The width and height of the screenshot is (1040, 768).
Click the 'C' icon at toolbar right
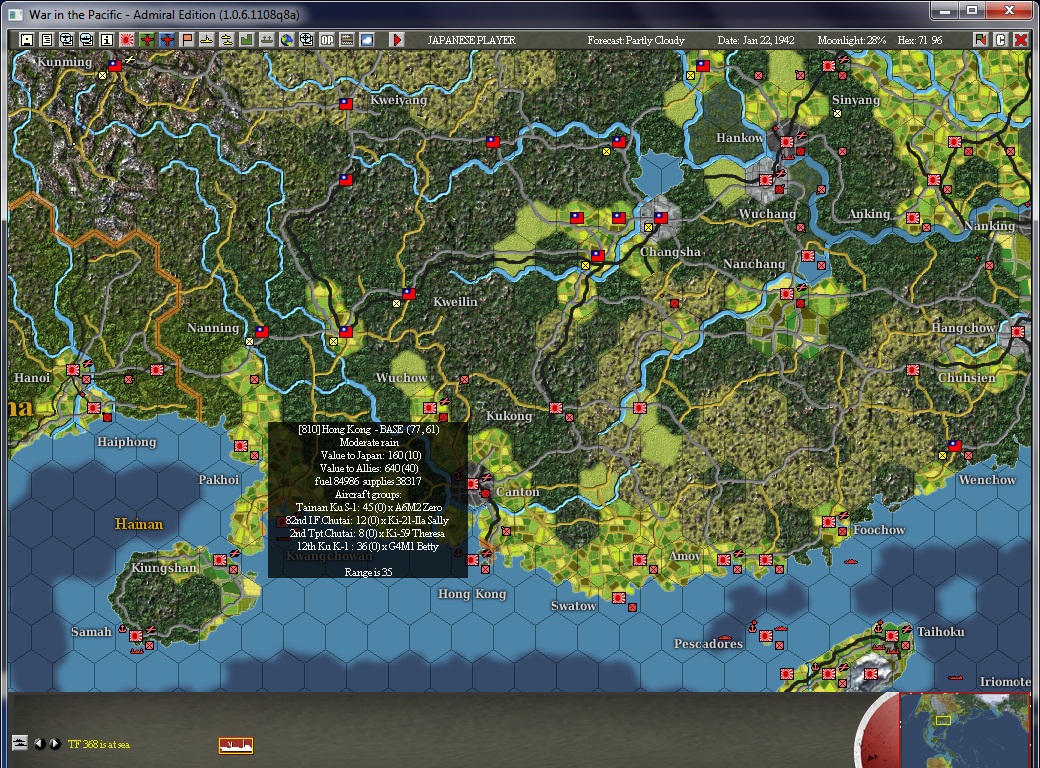click(1001, 40)
